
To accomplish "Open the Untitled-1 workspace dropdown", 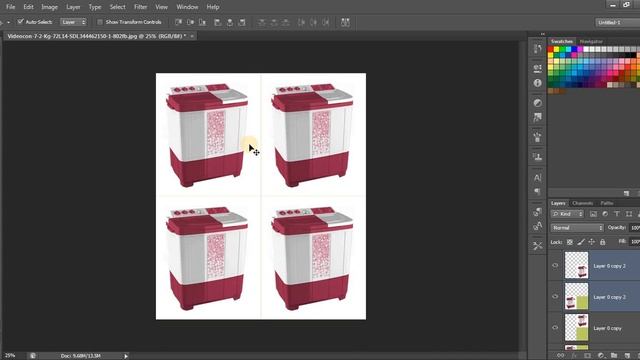I will [x=618, y=22].
